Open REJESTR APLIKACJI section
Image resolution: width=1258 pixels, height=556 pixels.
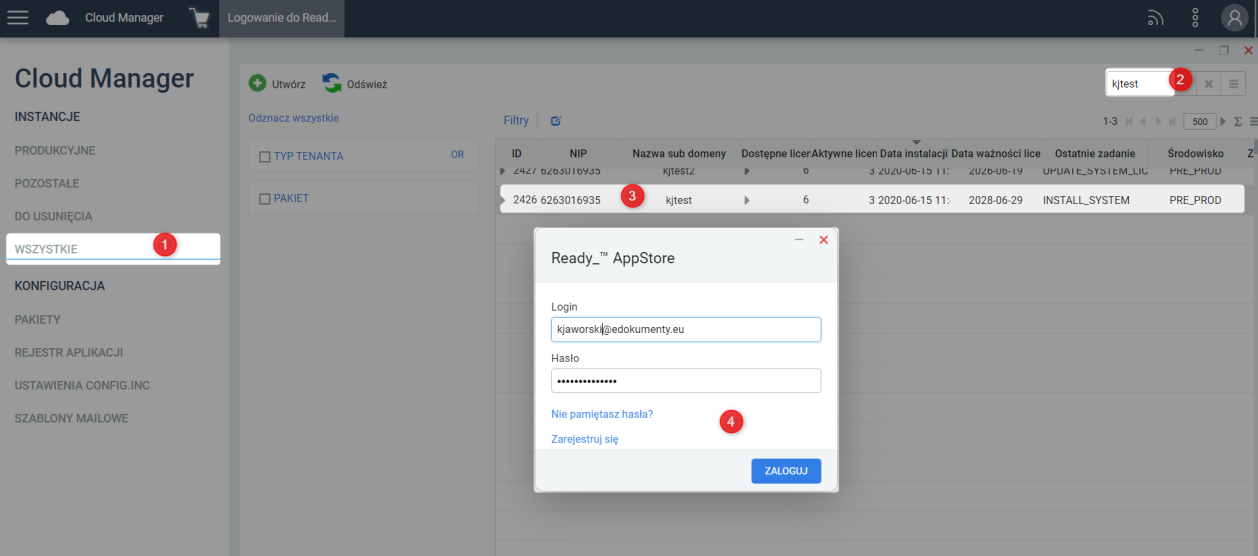[x=69, y=353]
